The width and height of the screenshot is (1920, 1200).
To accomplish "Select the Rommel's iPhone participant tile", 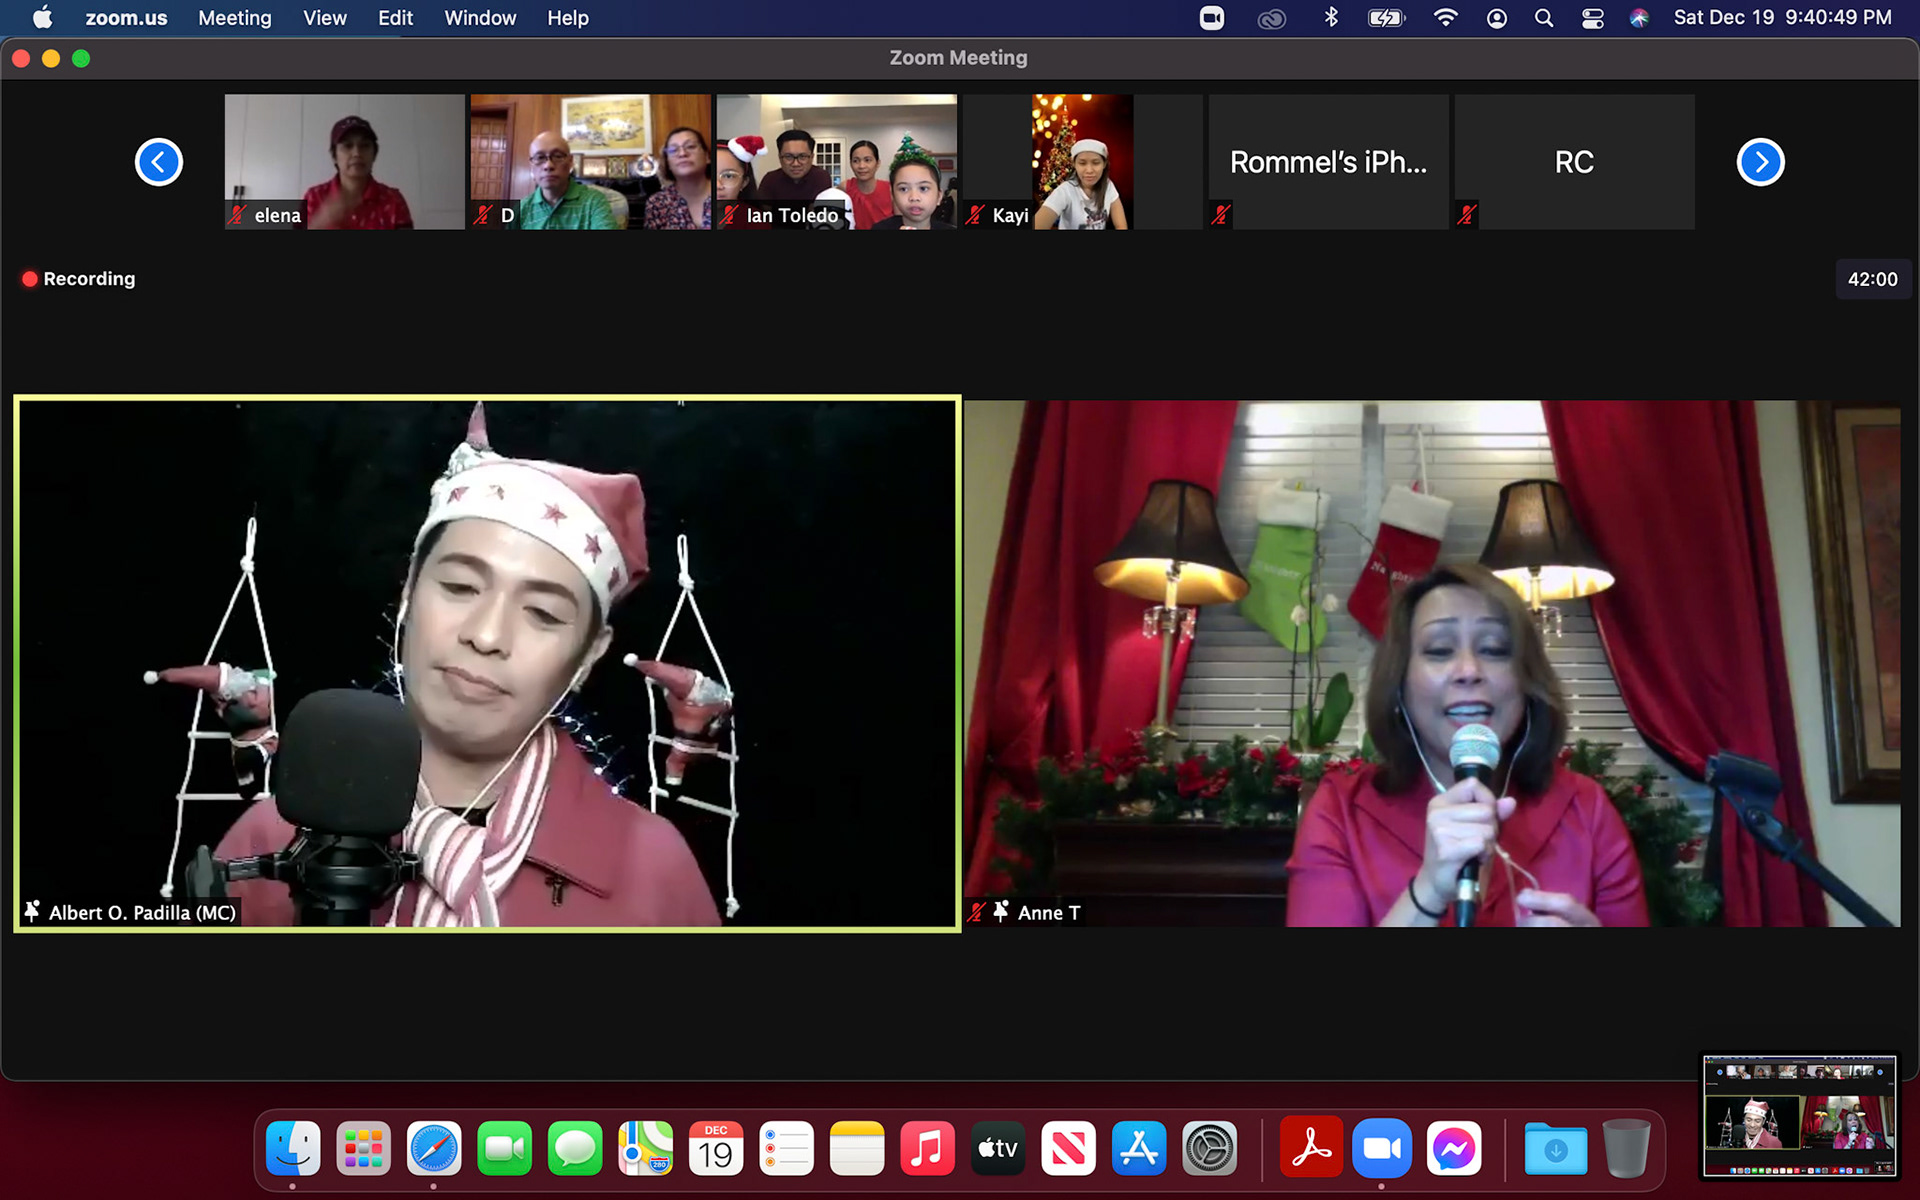I will (x=1328, y=162).
